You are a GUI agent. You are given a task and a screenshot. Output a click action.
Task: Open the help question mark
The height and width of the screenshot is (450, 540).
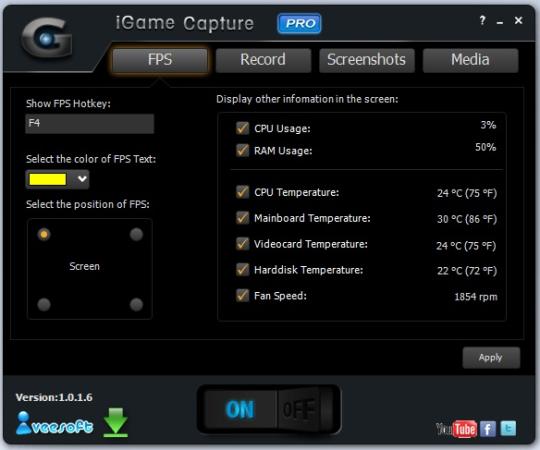point(482,21)
